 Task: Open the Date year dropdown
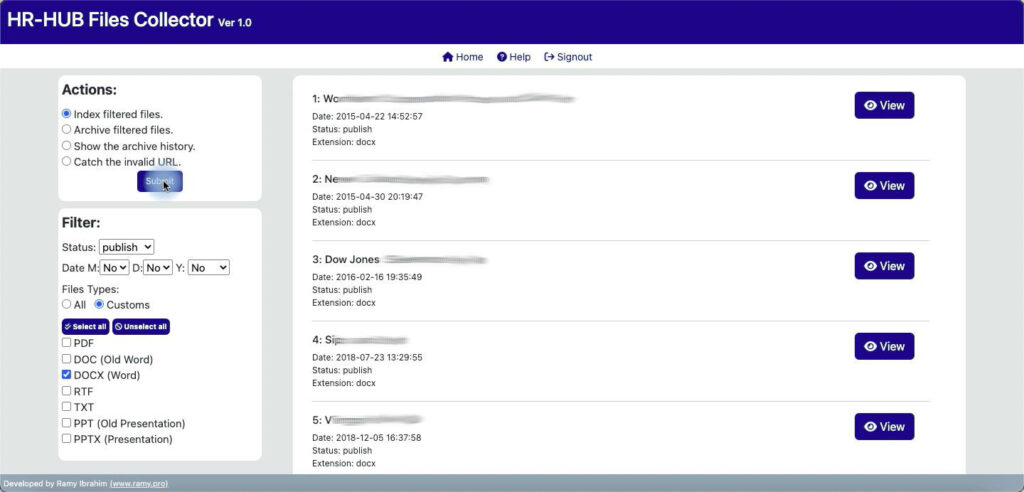point(209,268)
